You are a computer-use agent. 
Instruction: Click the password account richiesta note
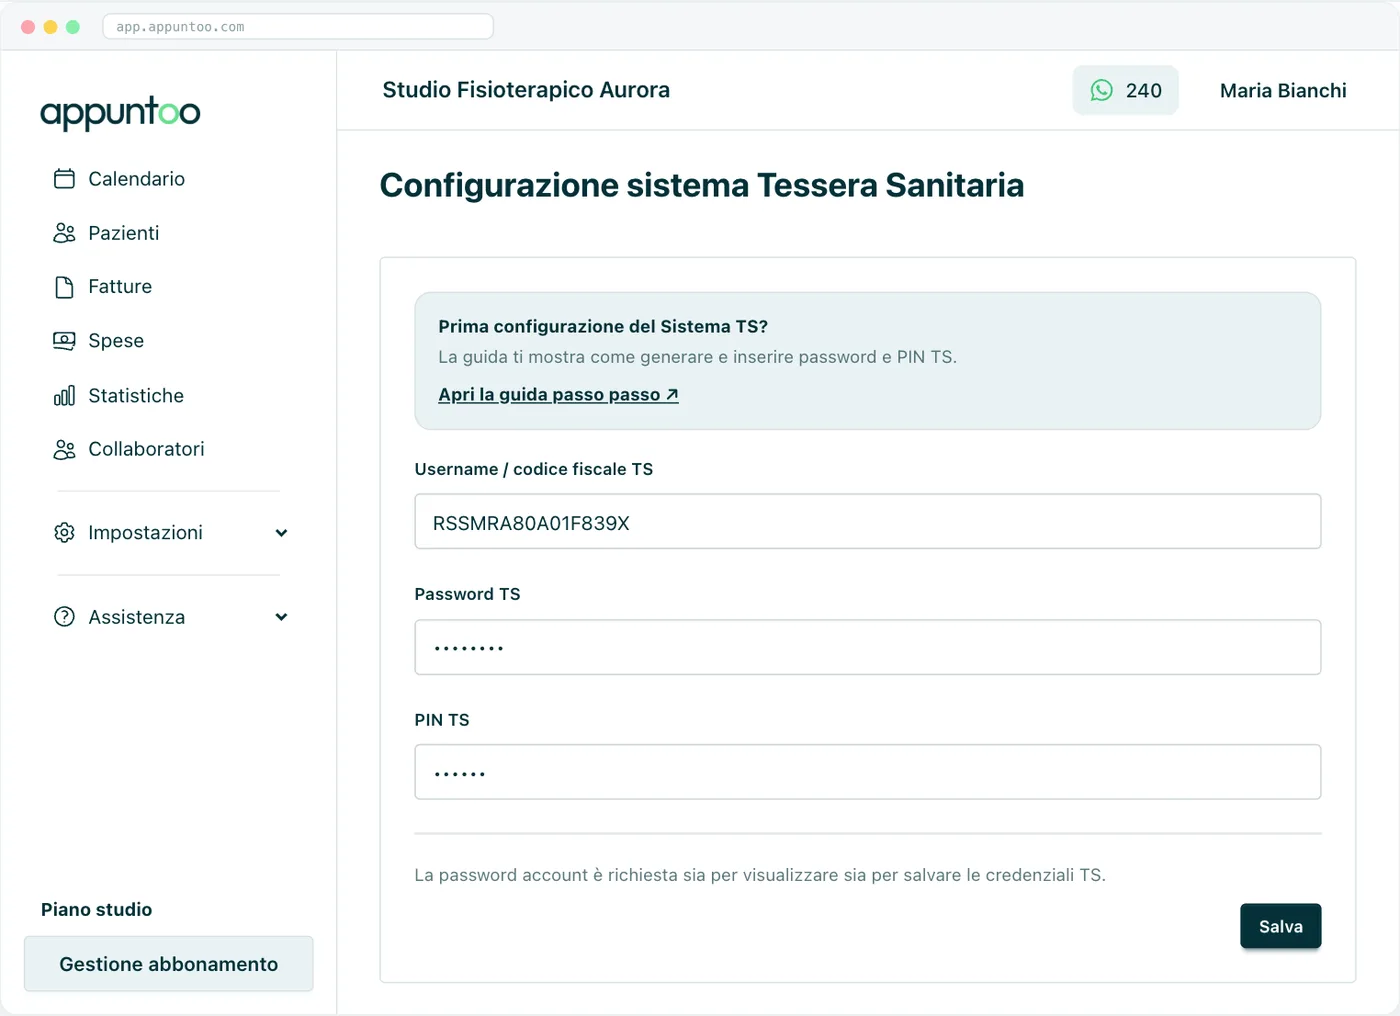[760, 875]
